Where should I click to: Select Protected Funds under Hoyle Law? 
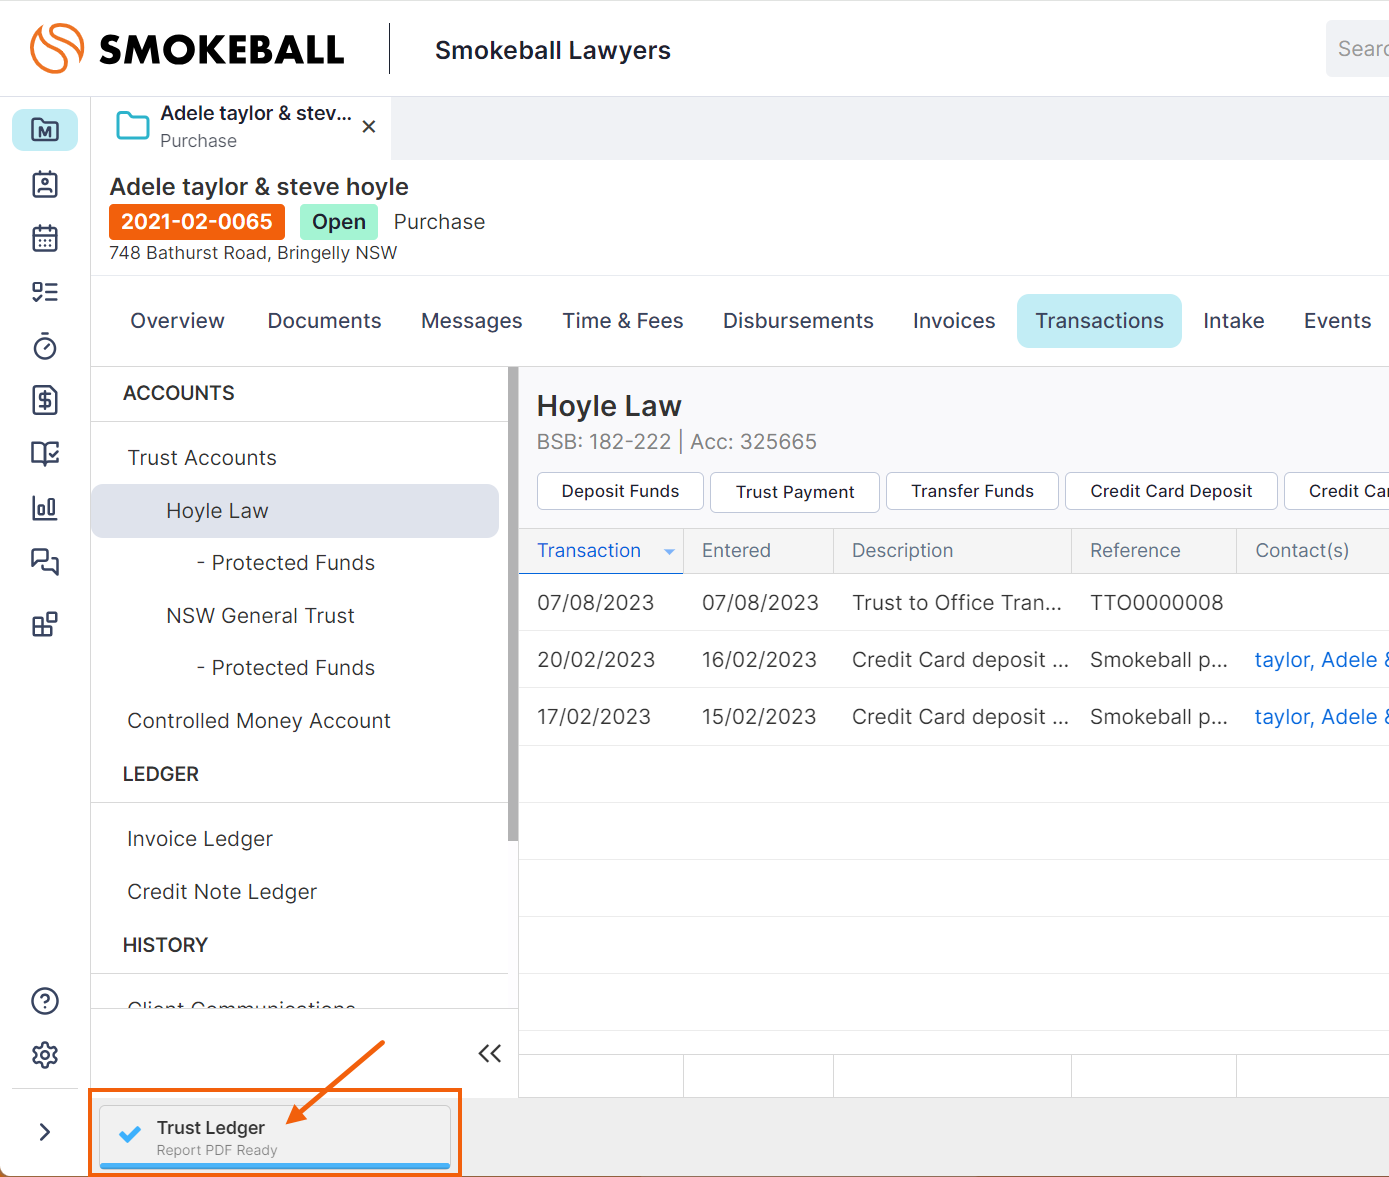[286, 563]
